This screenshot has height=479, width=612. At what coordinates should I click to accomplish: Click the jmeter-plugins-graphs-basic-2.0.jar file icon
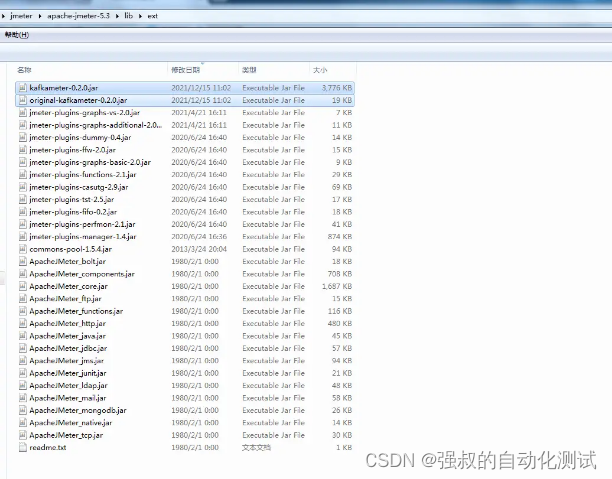click(x=23, y=162)
